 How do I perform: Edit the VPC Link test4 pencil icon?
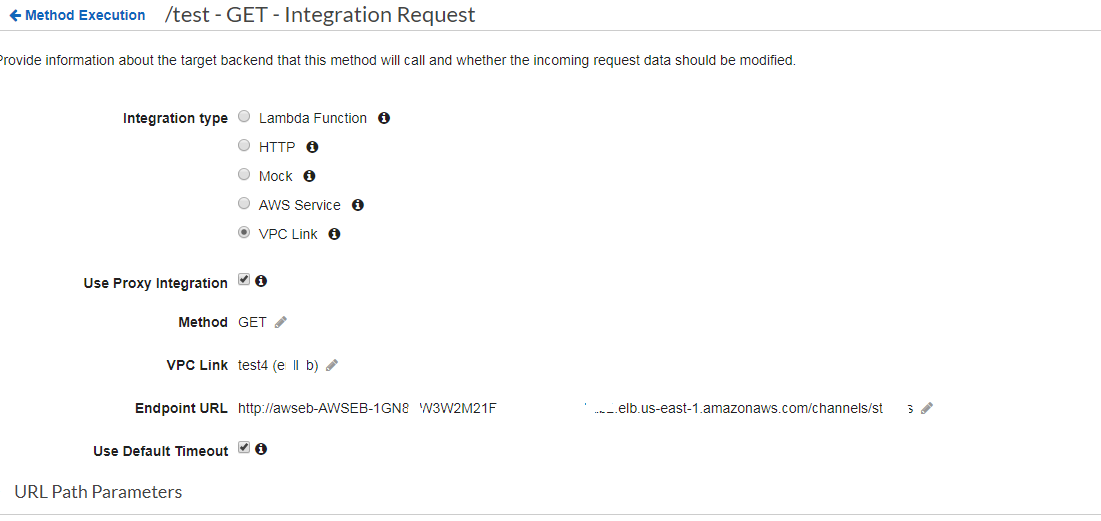332,365
